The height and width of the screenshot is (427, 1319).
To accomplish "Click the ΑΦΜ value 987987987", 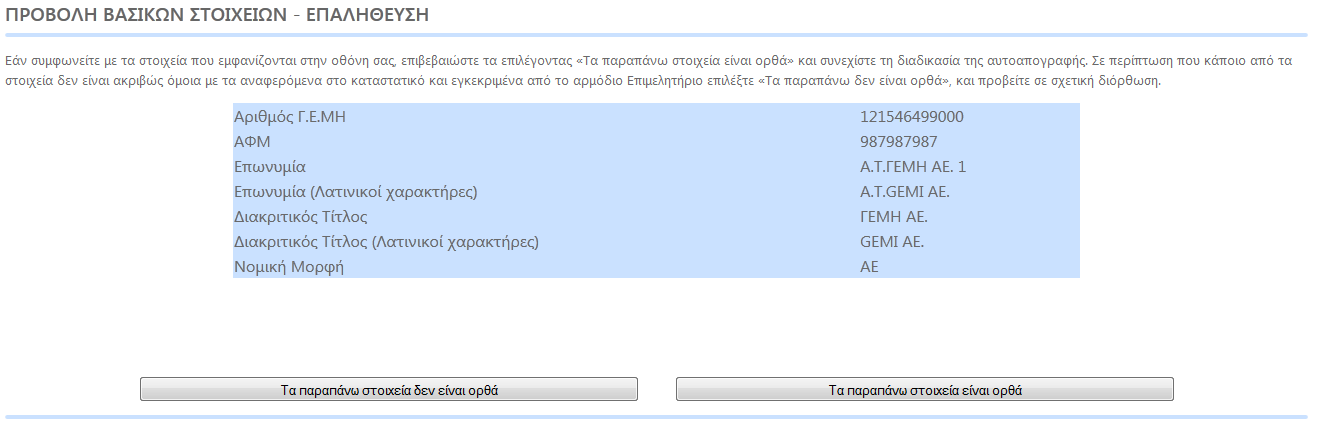I will coord(899,142).
